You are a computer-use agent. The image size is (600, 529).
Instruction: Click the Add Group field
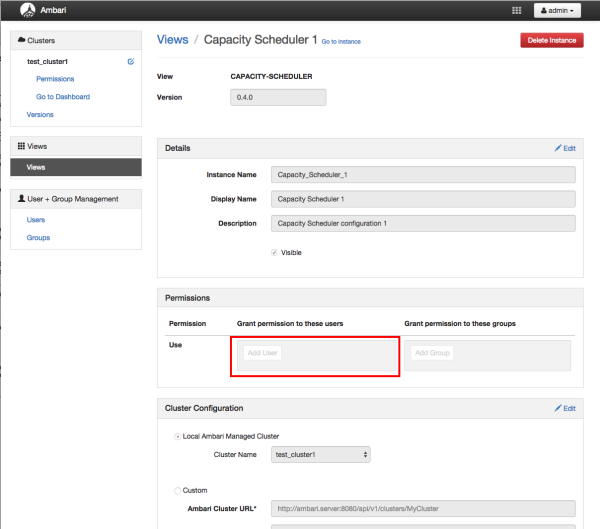[487, 355]
